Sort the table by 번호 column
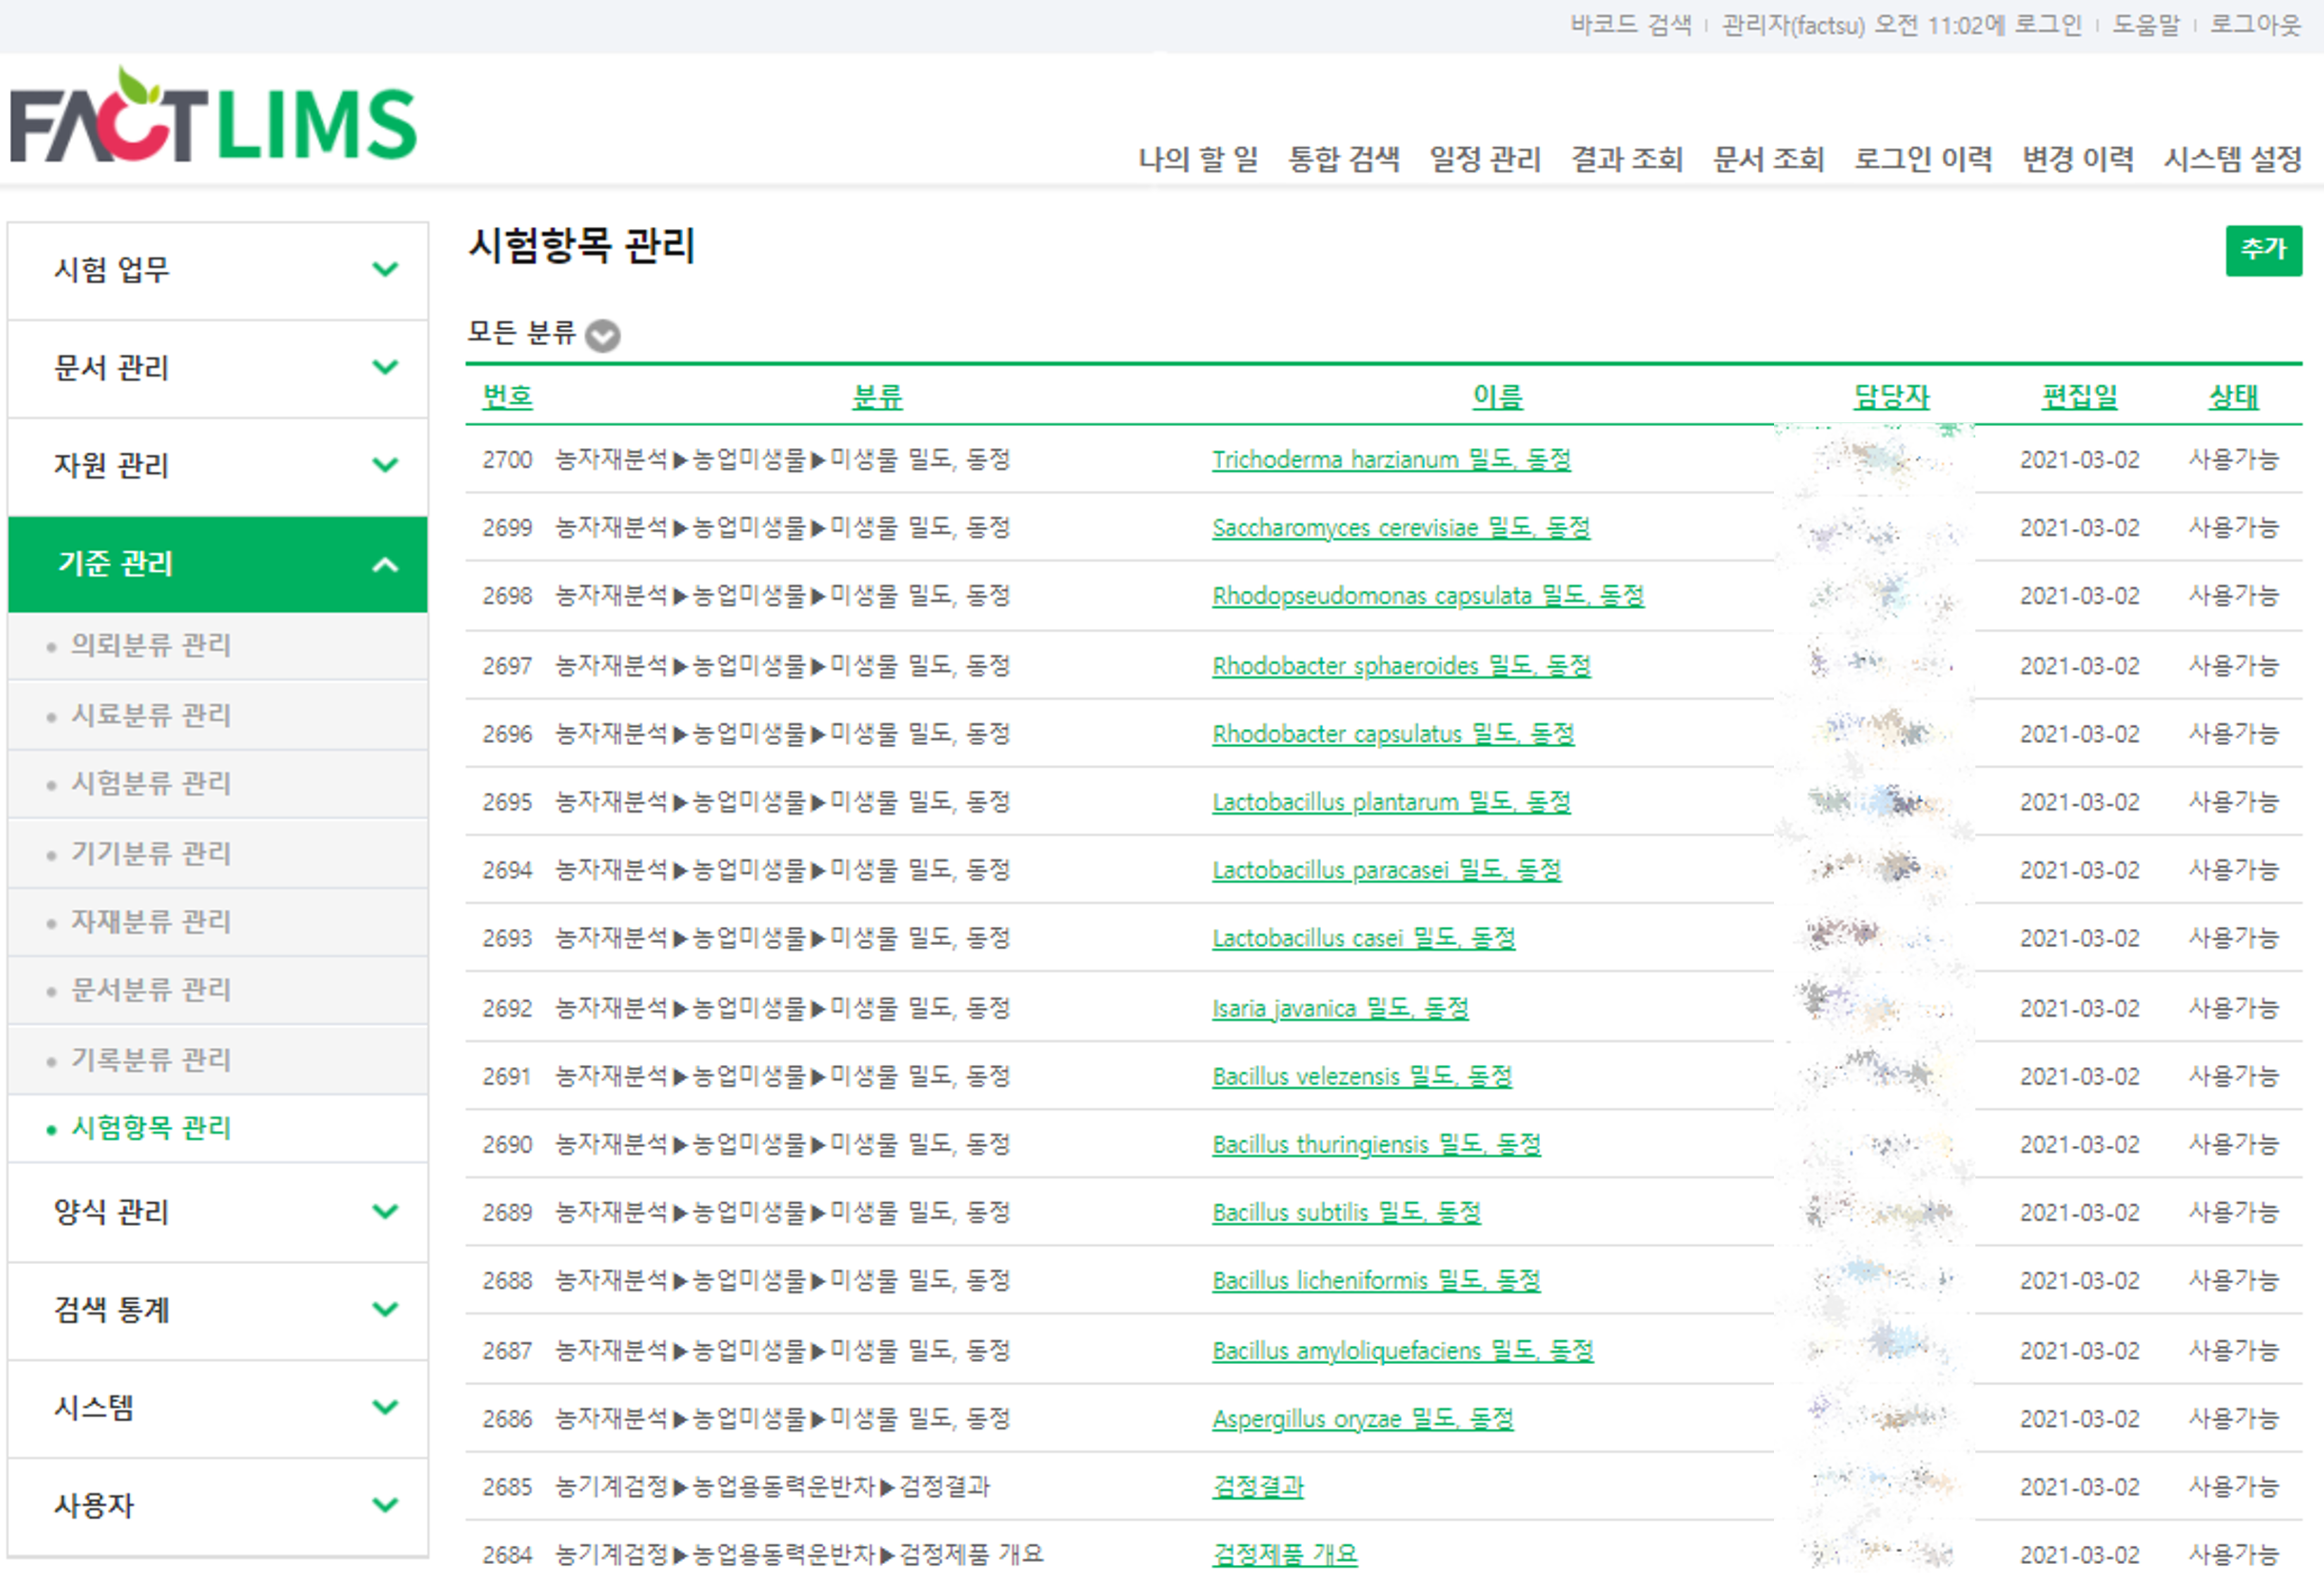Viewport: 2324px width, 1574px height. (x=507, y=397)
